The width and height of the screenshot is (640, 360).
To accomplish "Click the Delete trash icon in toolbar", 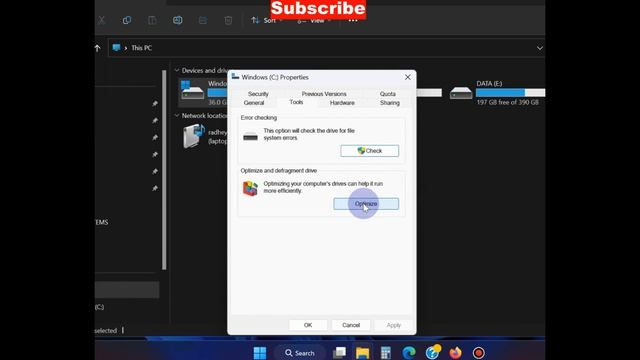I will coord(228,20).
